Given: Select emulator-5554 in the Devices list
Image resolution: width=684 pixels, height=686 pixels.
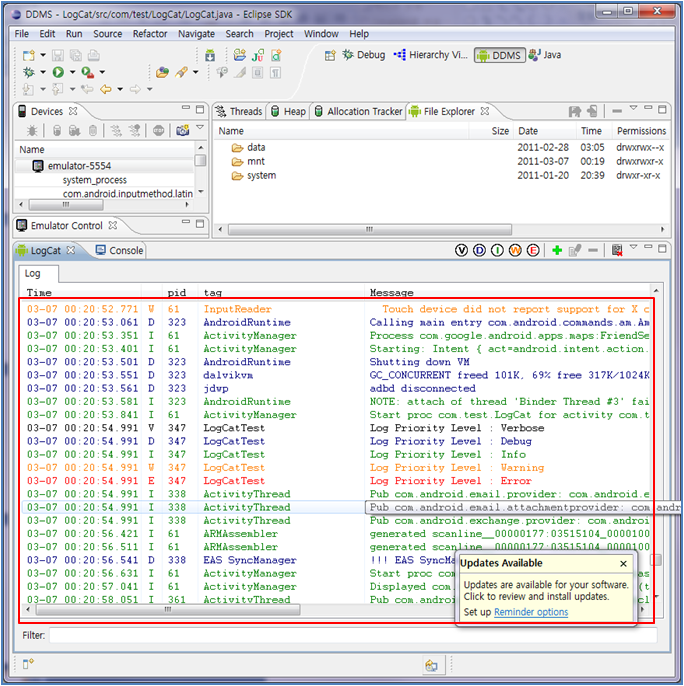Looking at the screenshot, I should pyautogui.click(x=78, y=166).
